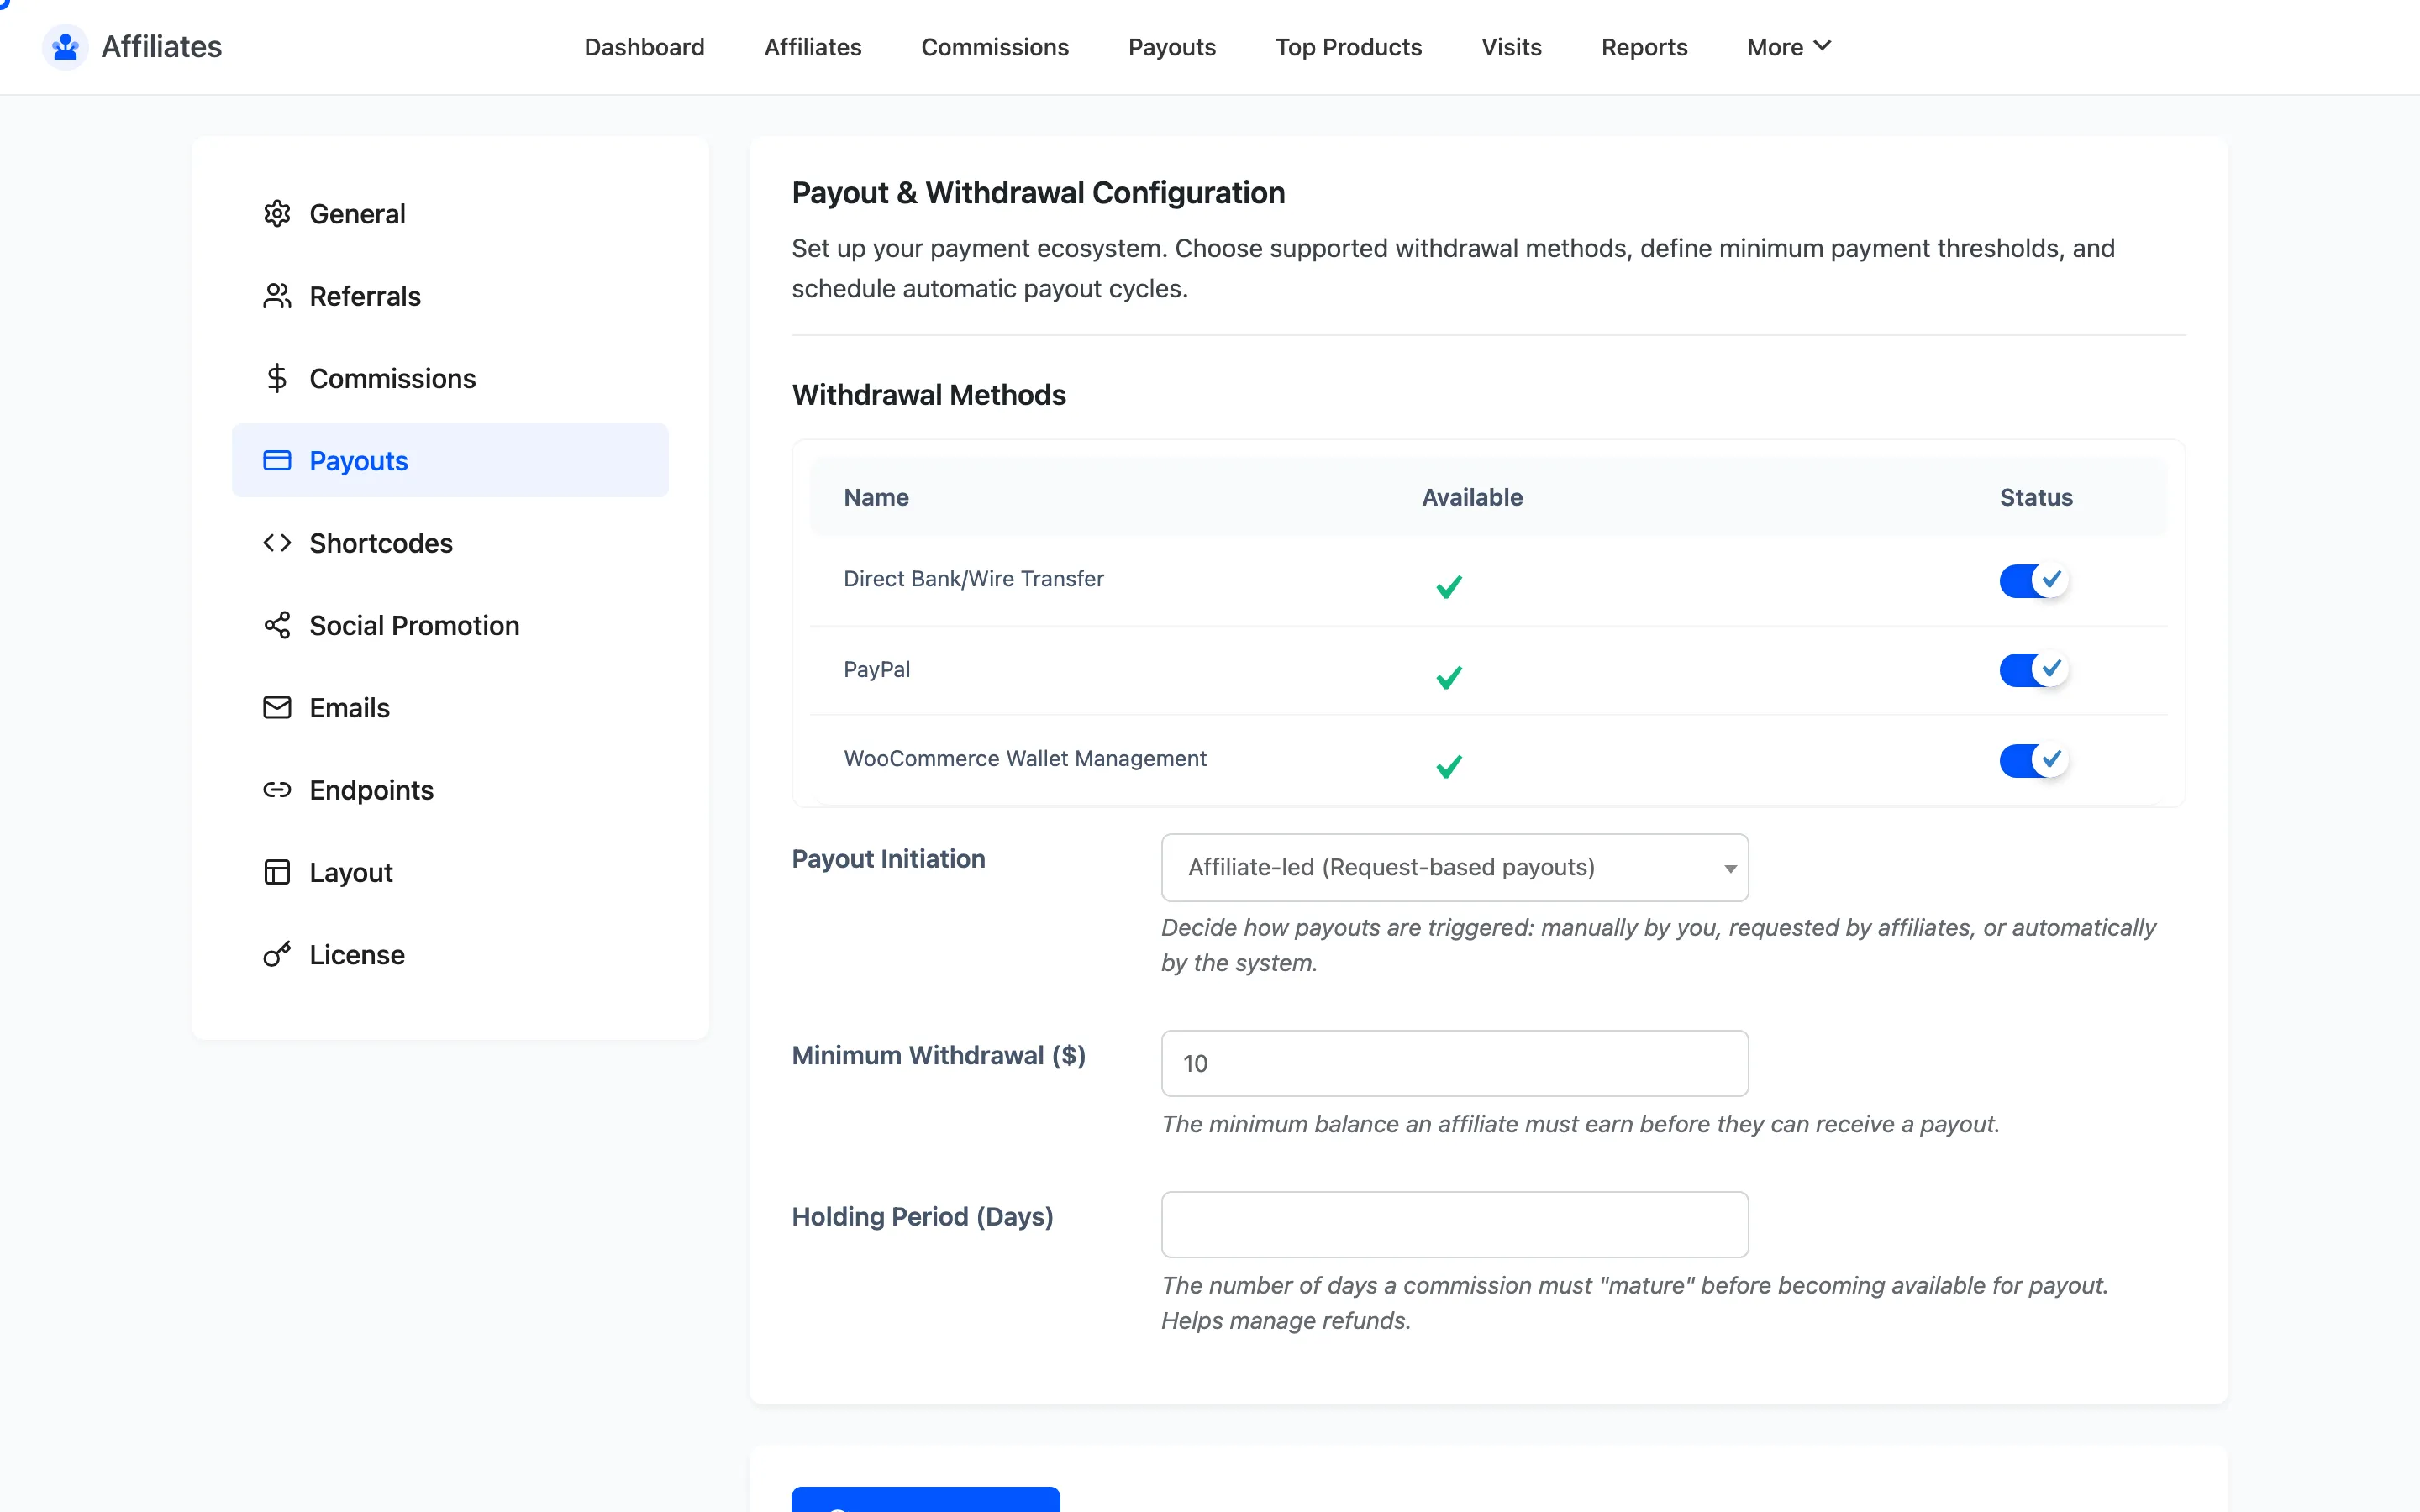This screenshot has width=2420, height=1512.
Task: Click the 'Withdrawal Methods' heading
Action: (928, 395)
